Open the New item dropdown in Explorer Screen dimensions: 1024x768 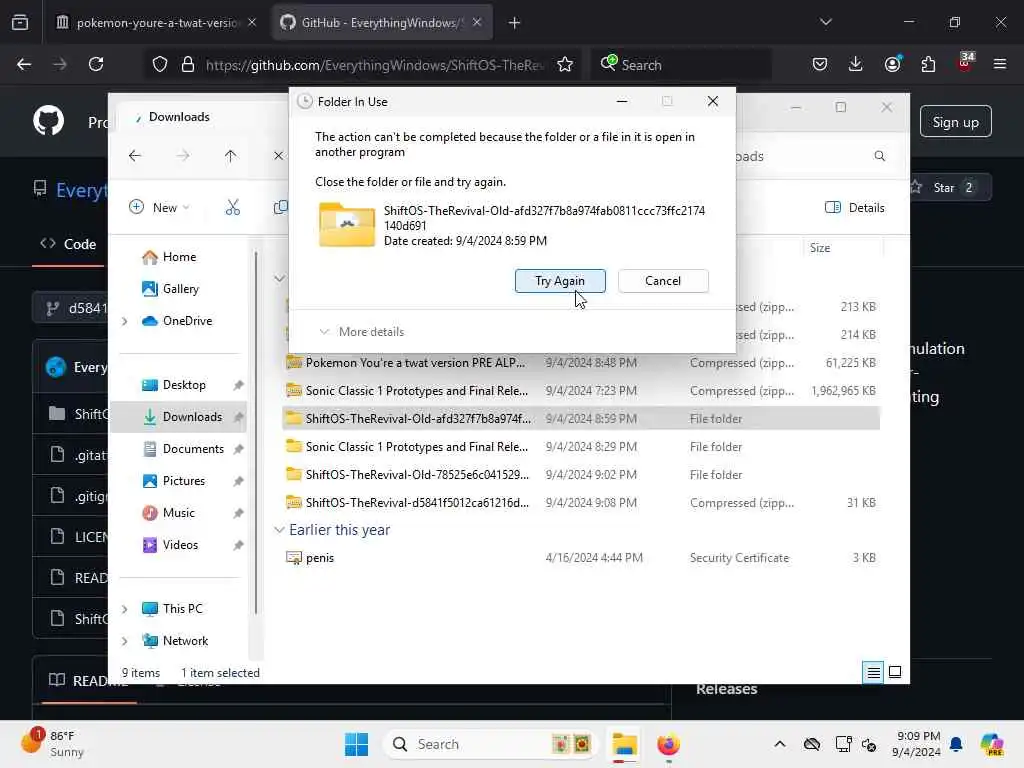(159, 208)
